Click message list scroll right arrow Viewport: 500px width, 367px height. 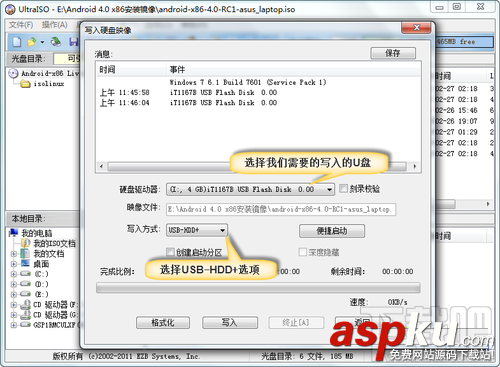[x=415, y=166]
